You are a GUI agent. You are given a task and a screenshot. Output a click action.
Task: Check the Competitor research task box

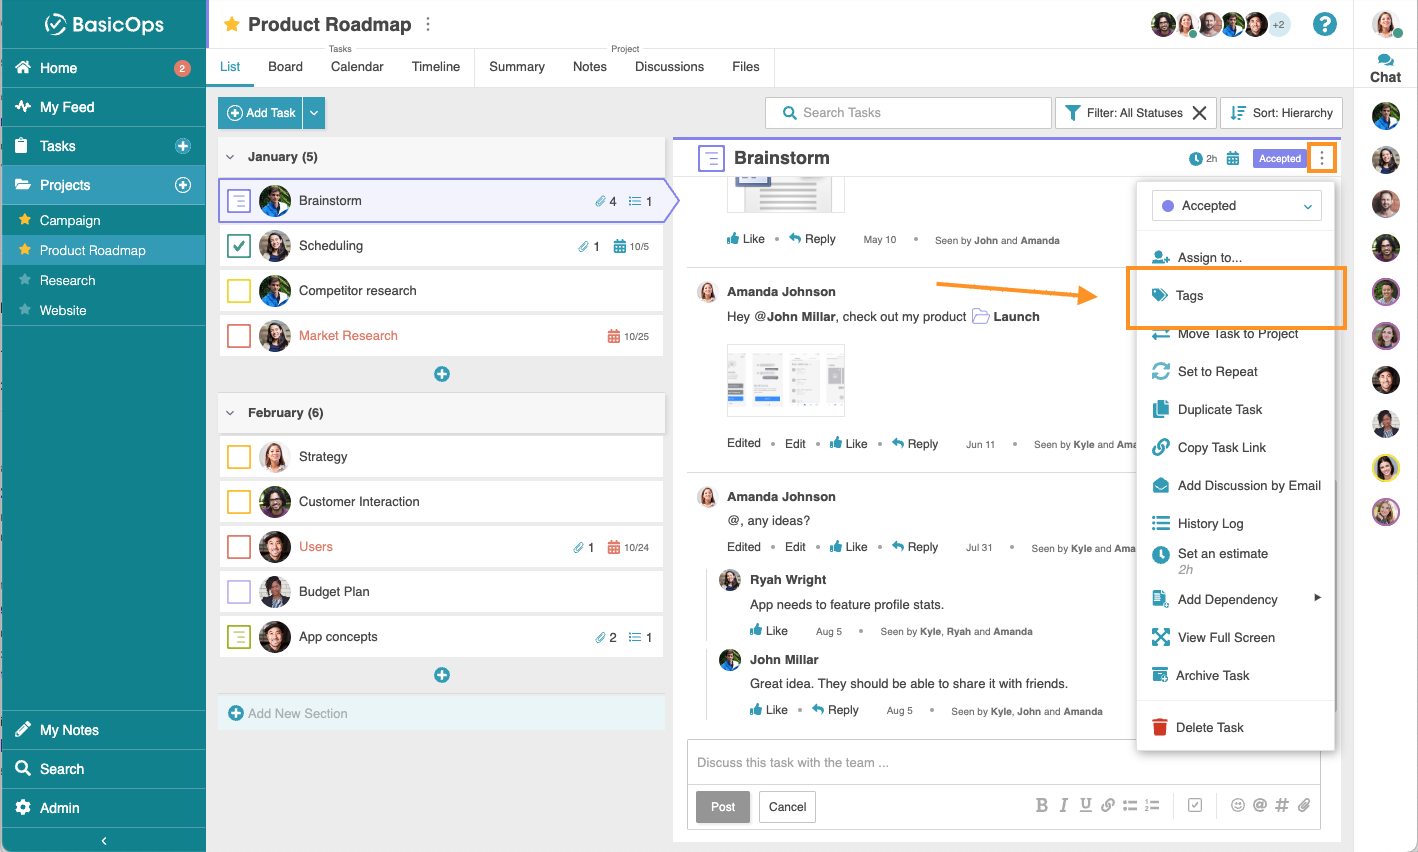pyautogui.click(x=239, y=291)
